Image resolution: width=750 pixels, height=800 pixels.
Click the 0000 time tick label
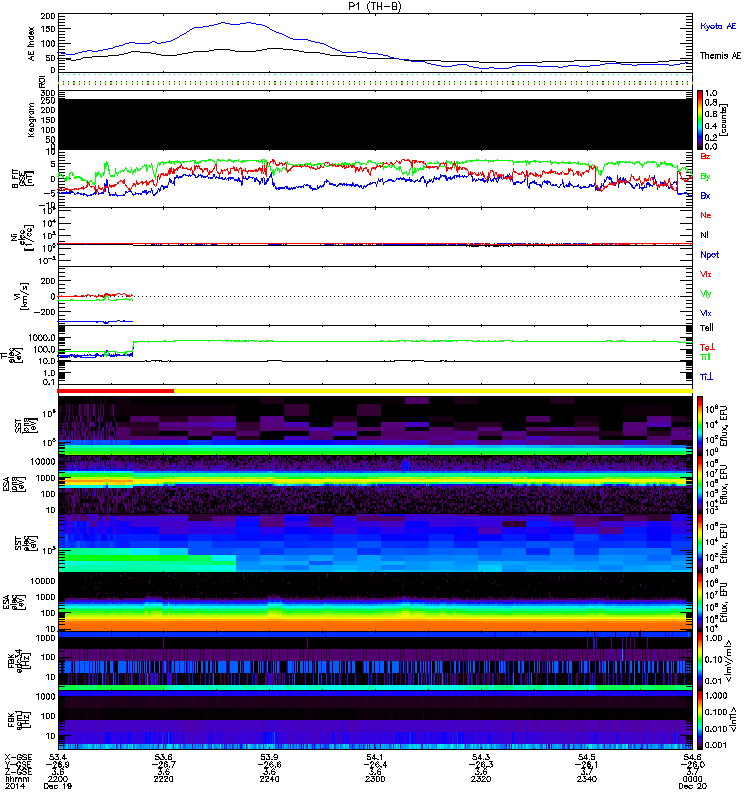693,779
